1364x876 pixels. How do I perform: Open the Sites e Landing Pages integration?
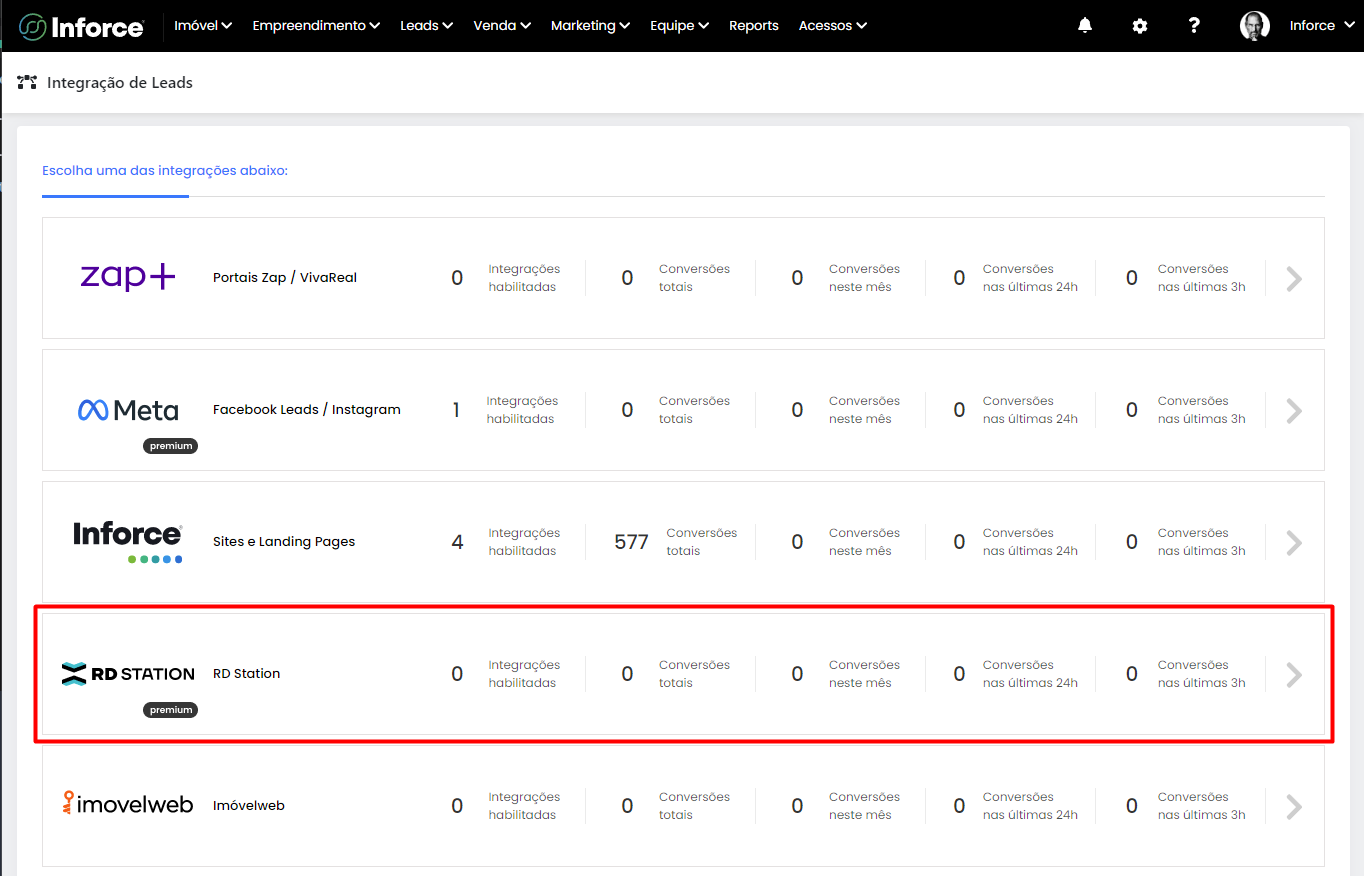click(284, 542)
